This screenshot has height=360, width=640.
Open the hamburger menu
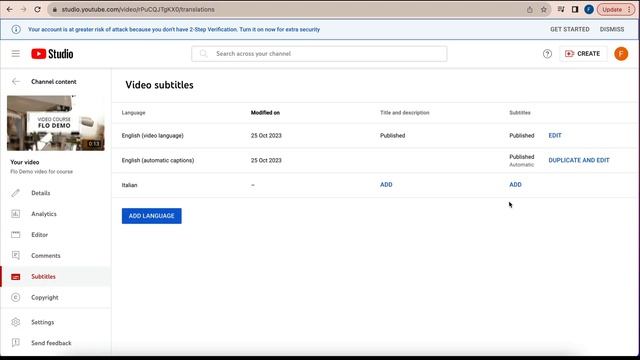16,53
